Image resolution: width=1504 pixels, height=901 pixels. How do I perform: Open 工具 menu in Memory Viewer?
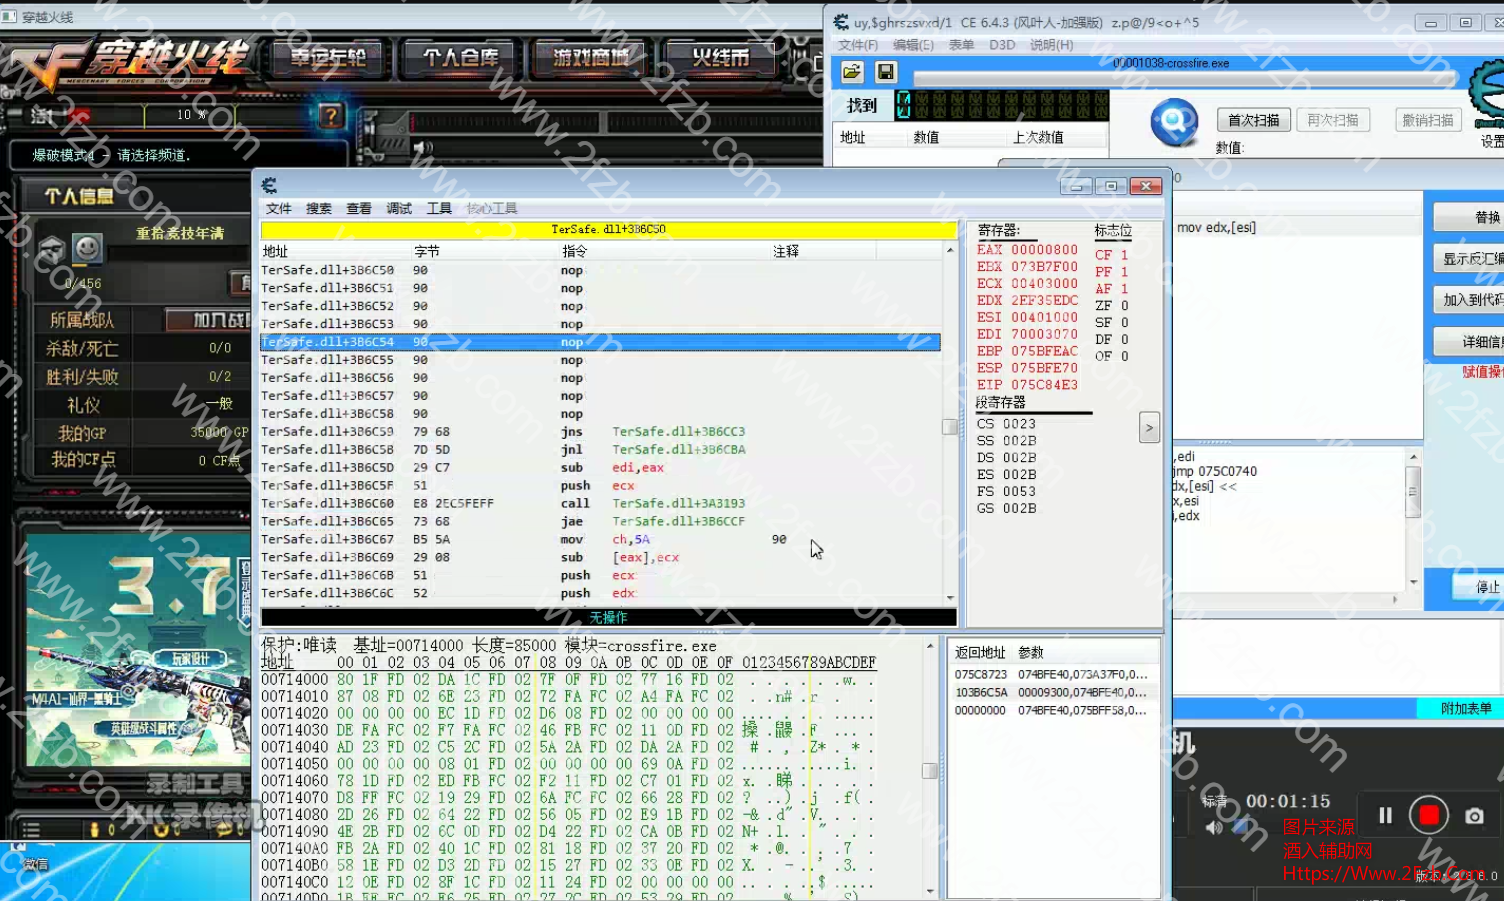[x=439, y=208]
